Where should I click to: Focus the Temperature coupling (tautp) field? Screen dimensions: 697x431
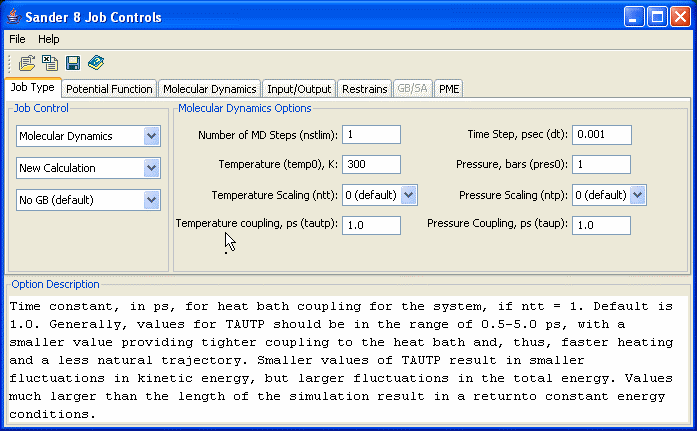coord(371,225)
